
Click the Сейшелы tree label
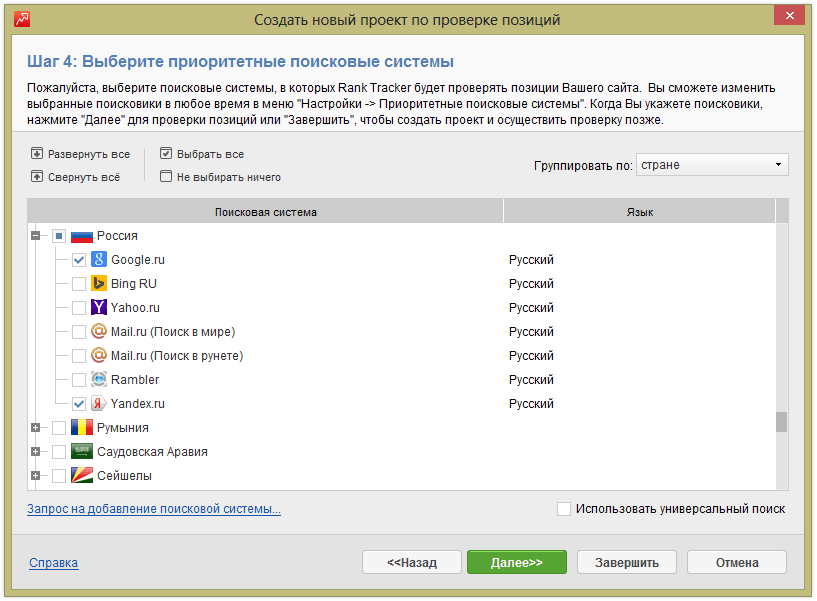(124, 475)
